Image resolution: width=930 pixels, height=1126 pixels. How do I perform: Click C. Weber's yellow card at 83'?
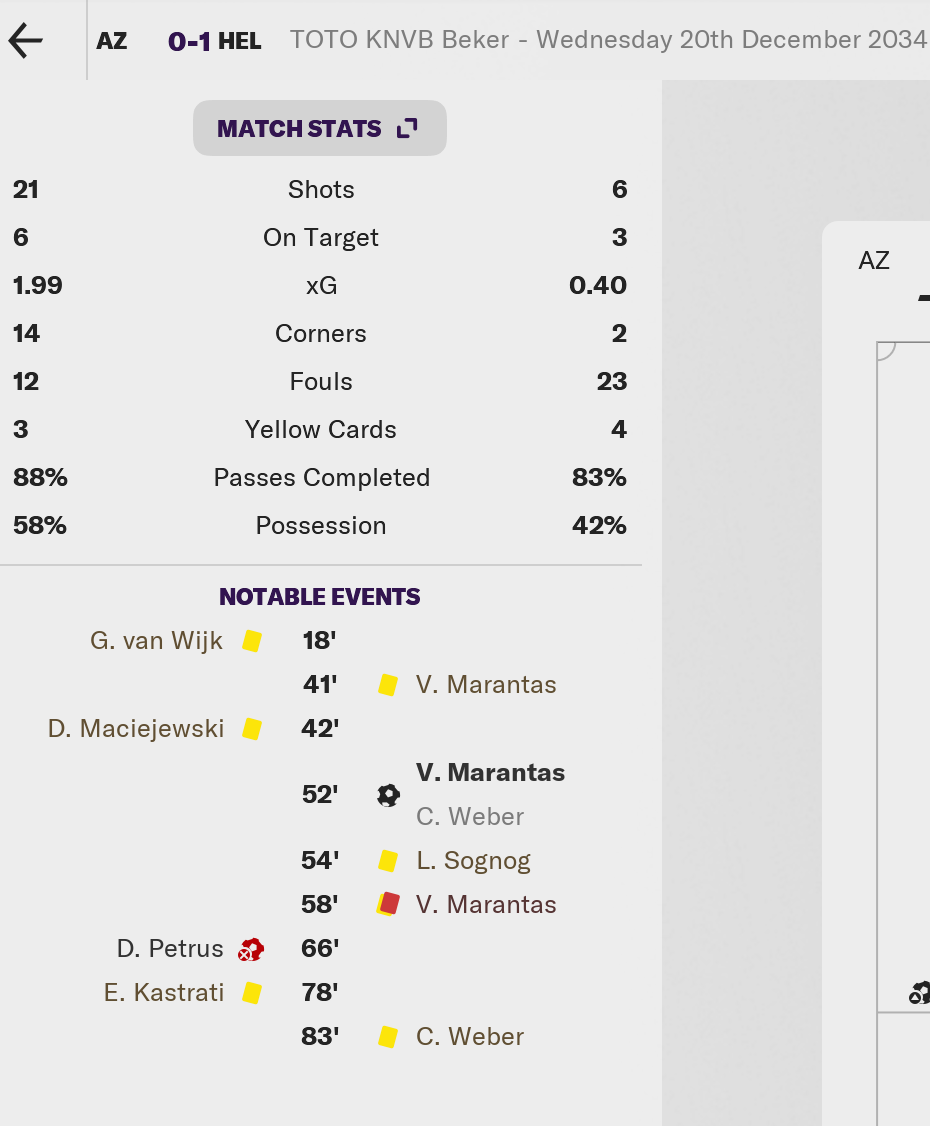click(x=388, y=1037)
